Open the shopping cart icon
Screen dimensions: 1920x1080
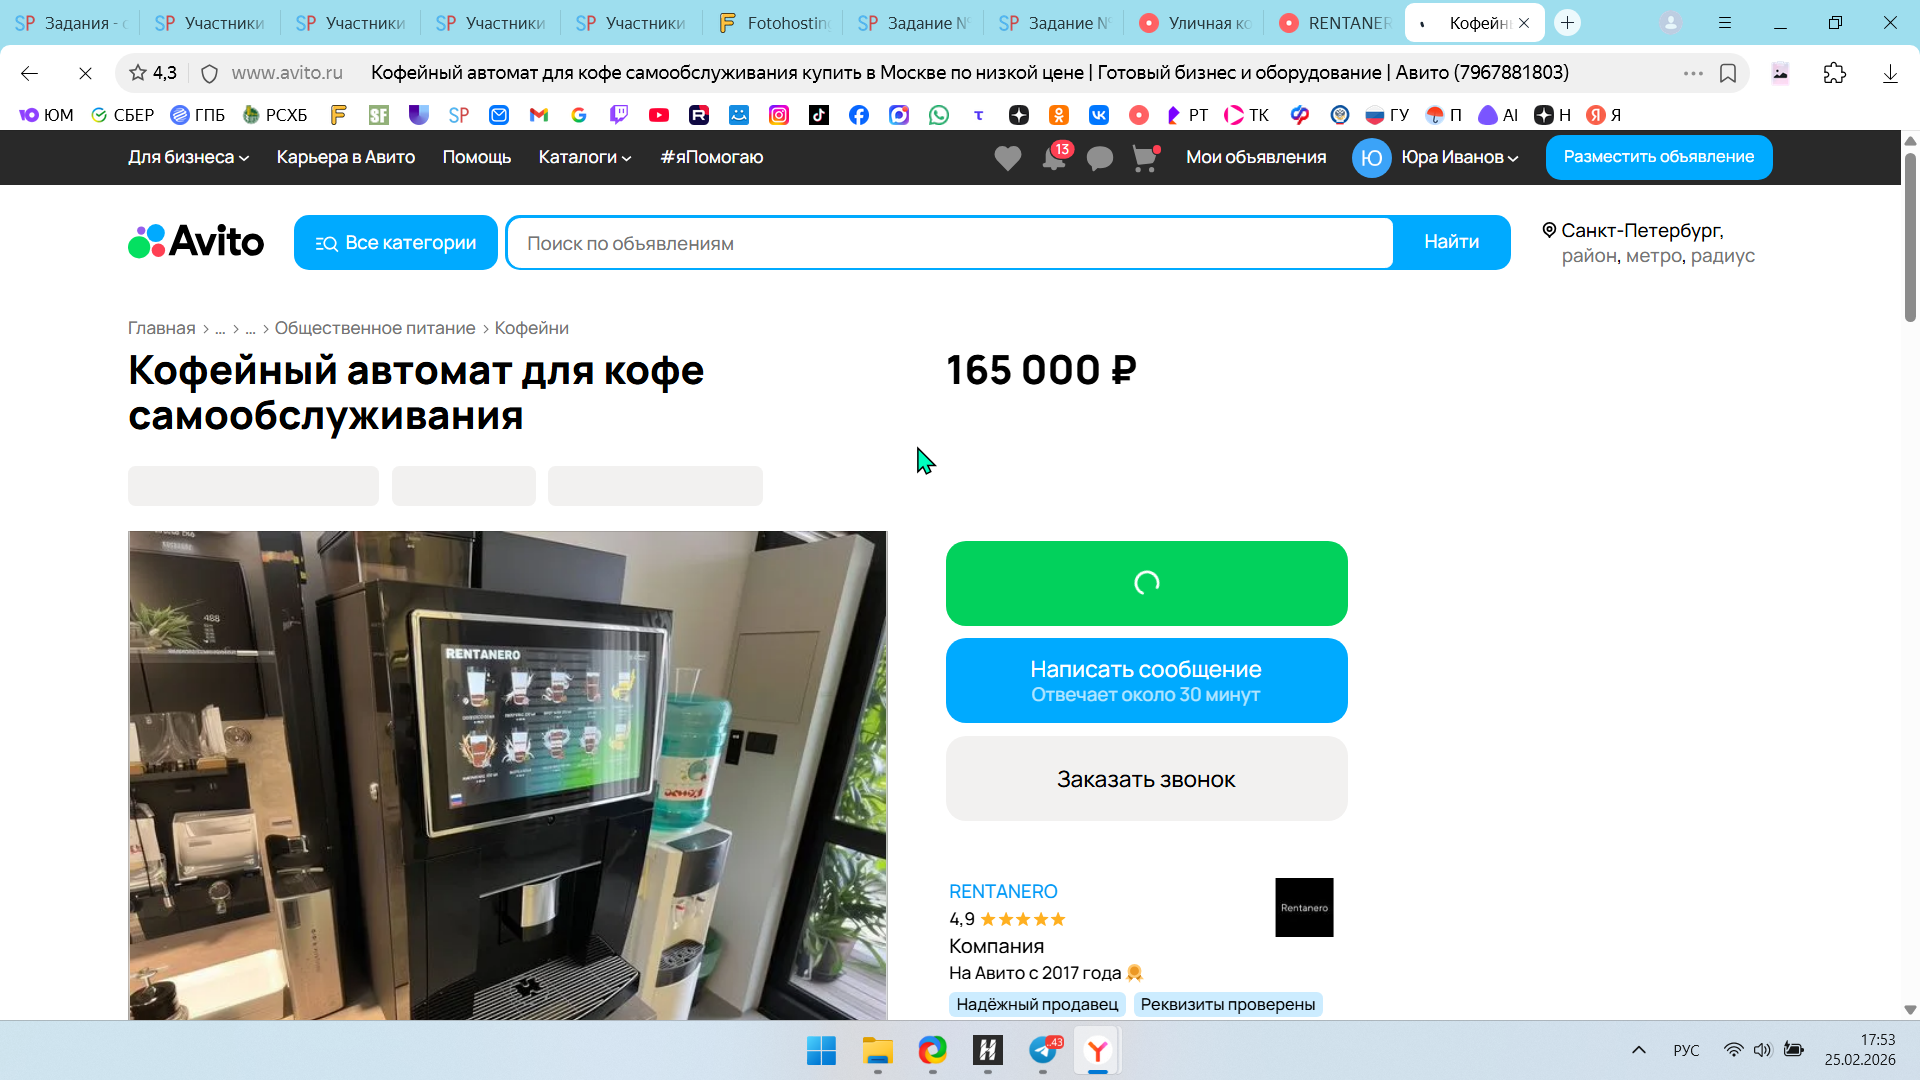point(1144,158)
